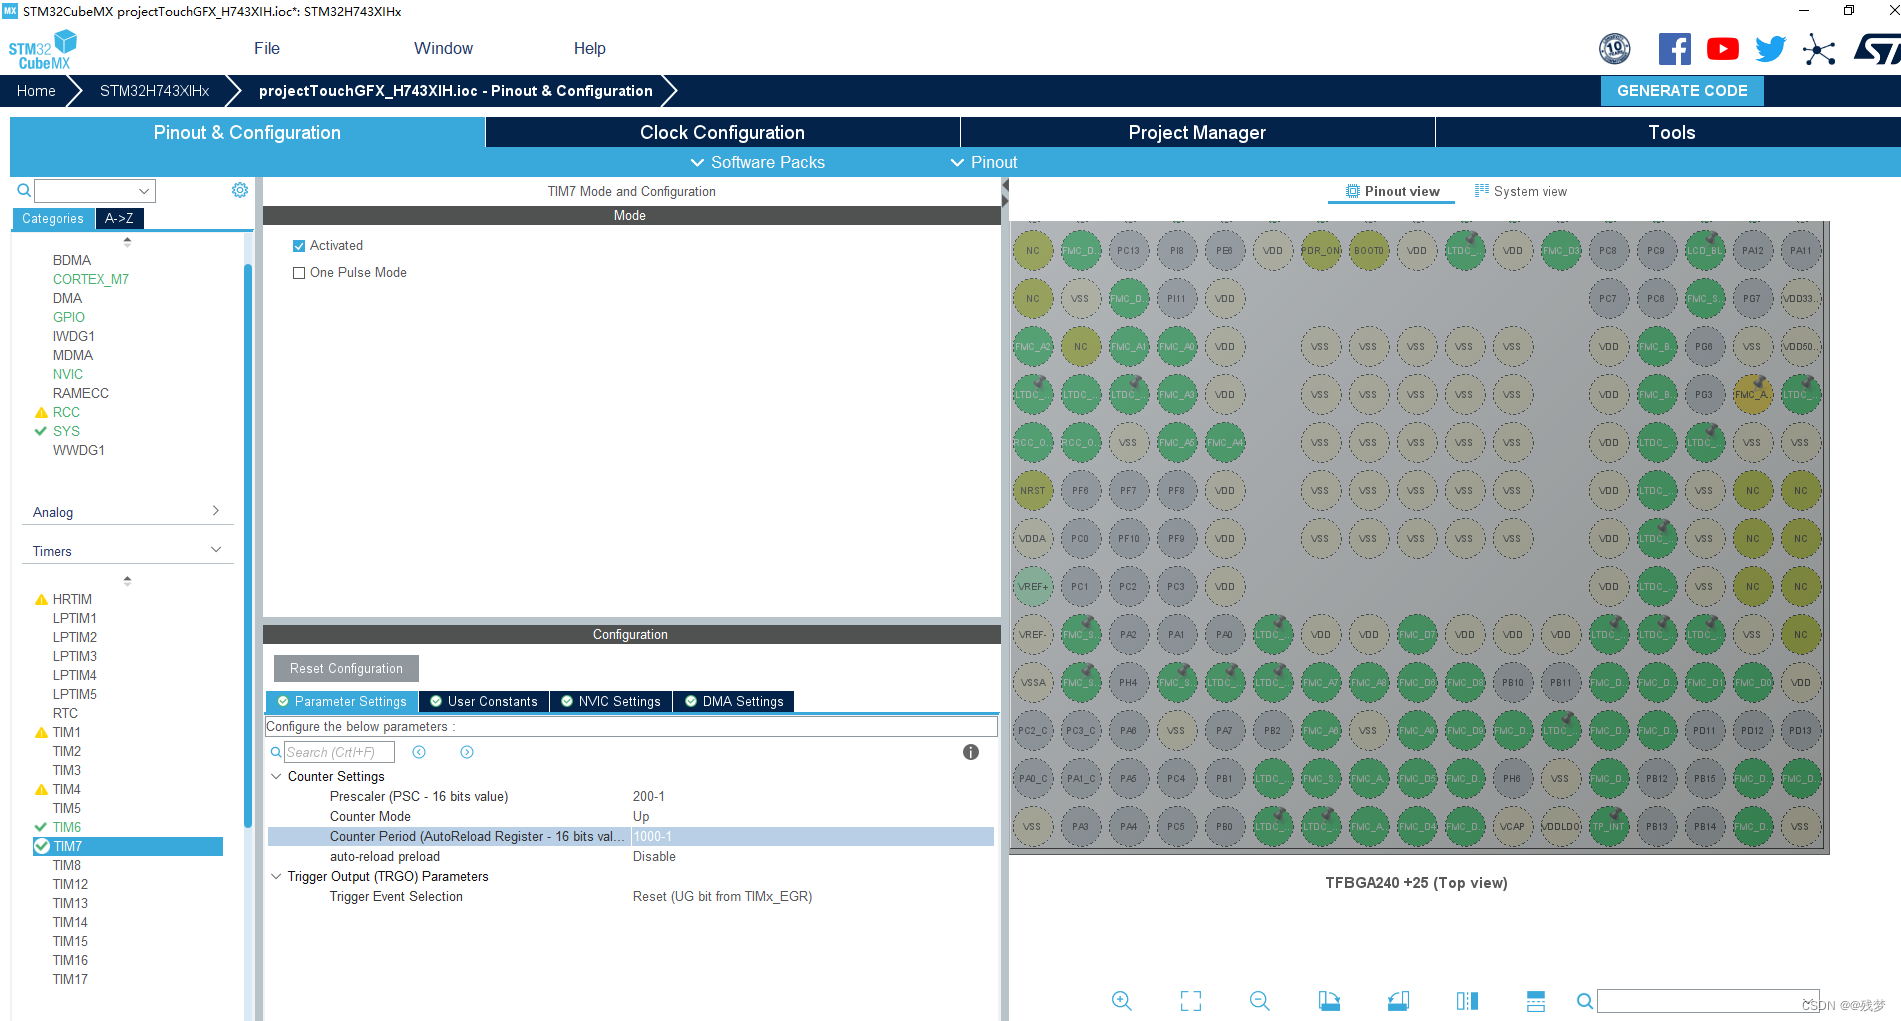Open the File menu

(x=267, y=48)
